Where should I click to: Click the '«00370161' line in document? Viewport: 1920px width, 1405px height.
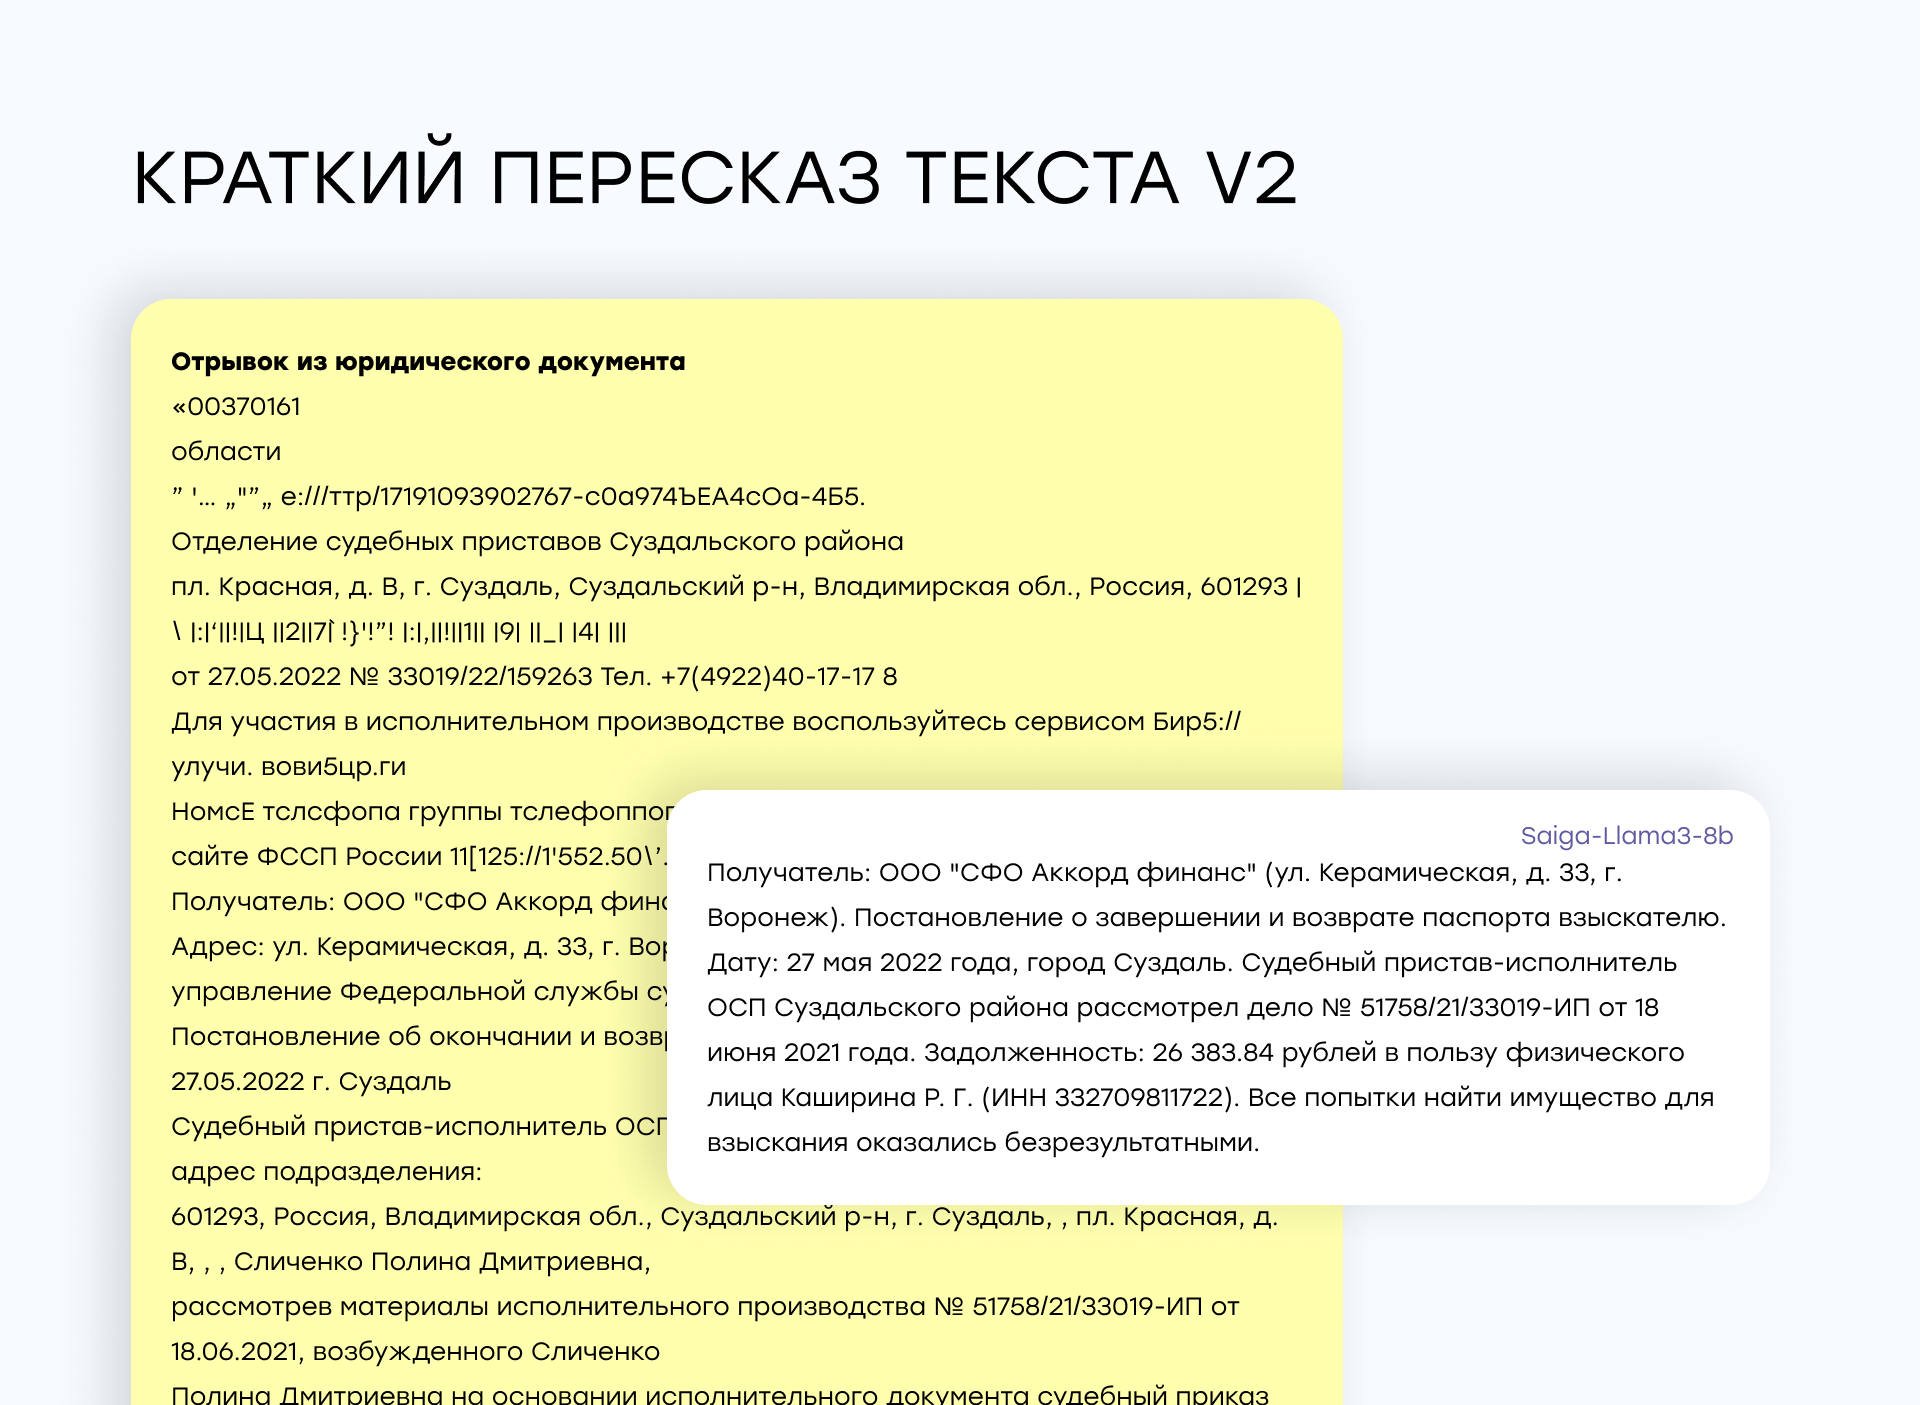point(236,407)
